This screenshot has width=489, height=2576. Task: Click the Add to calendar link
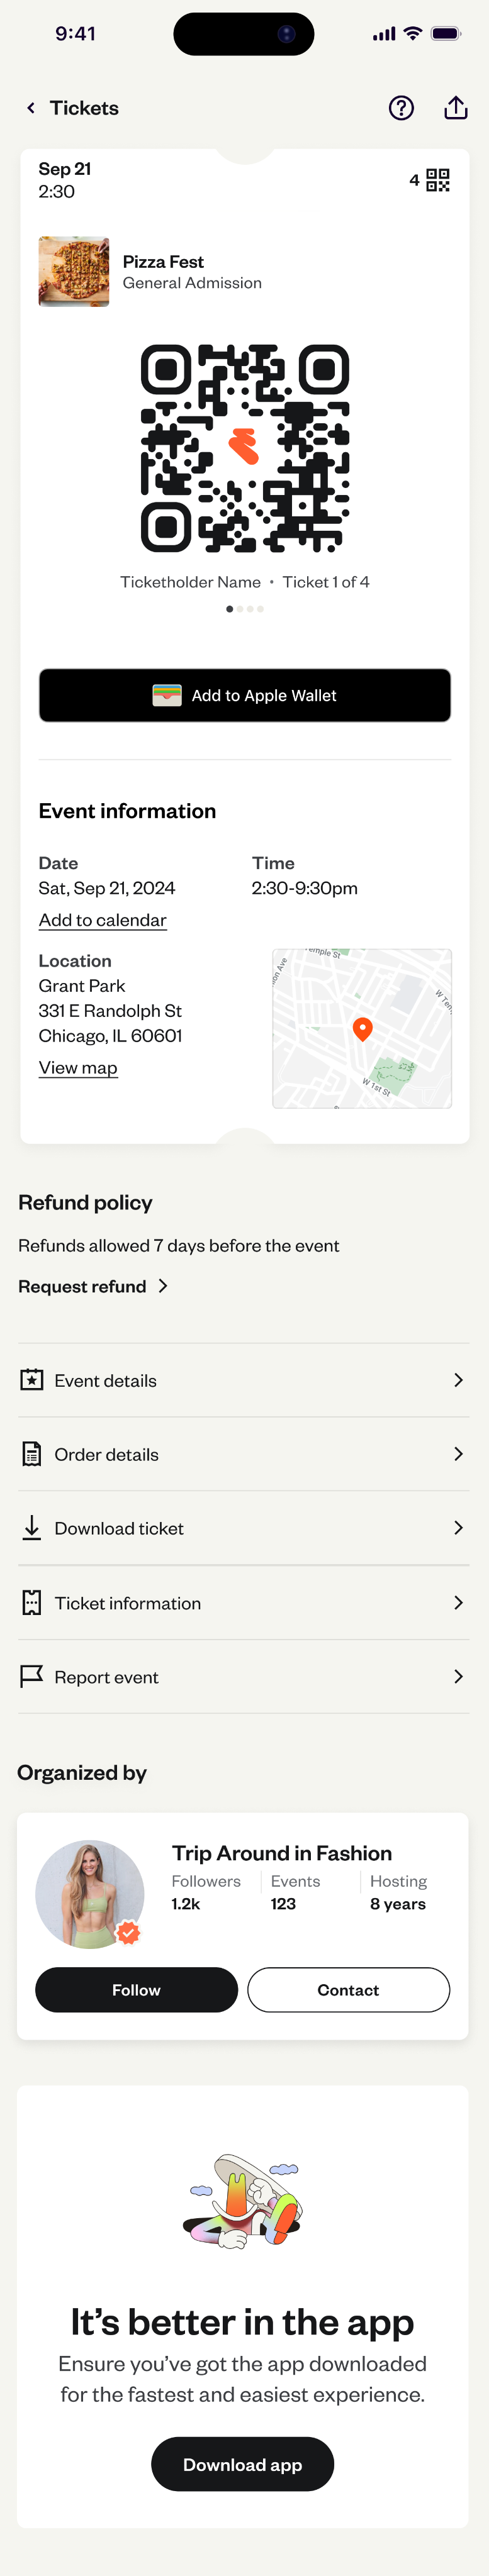[102, 920]
